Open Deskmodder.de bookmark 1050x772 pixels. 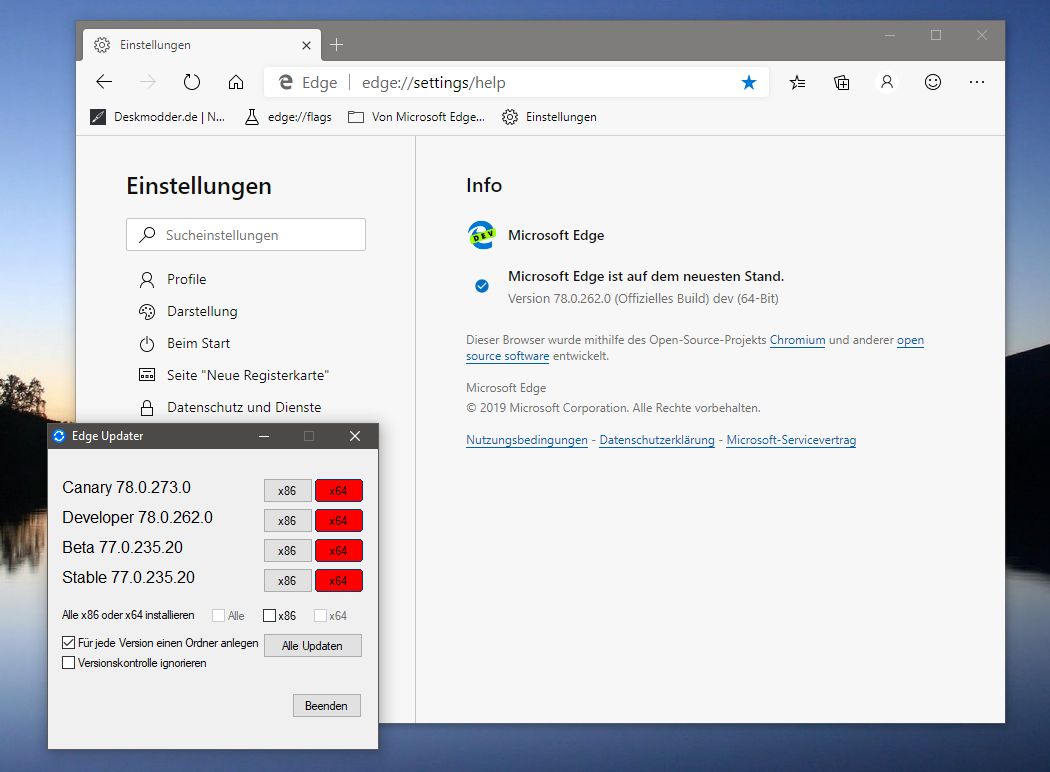tap(157, 117)
